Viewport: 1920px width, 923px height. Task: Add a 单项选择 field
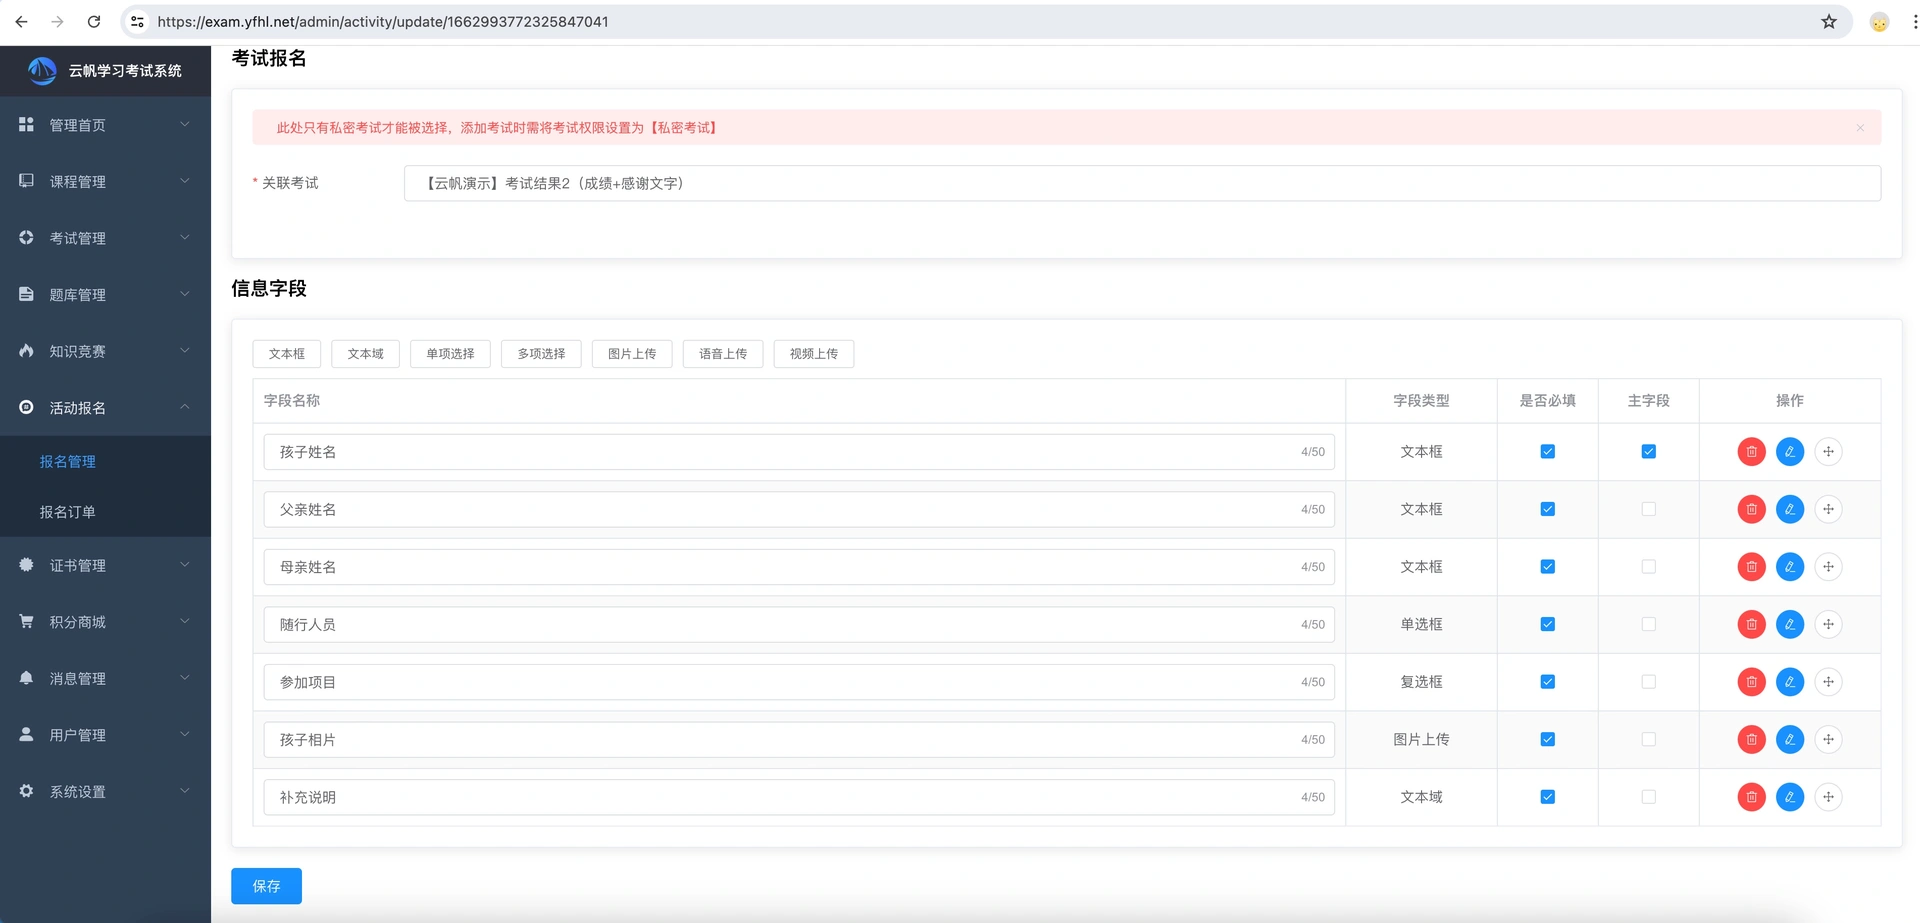[x=450, y=354]
